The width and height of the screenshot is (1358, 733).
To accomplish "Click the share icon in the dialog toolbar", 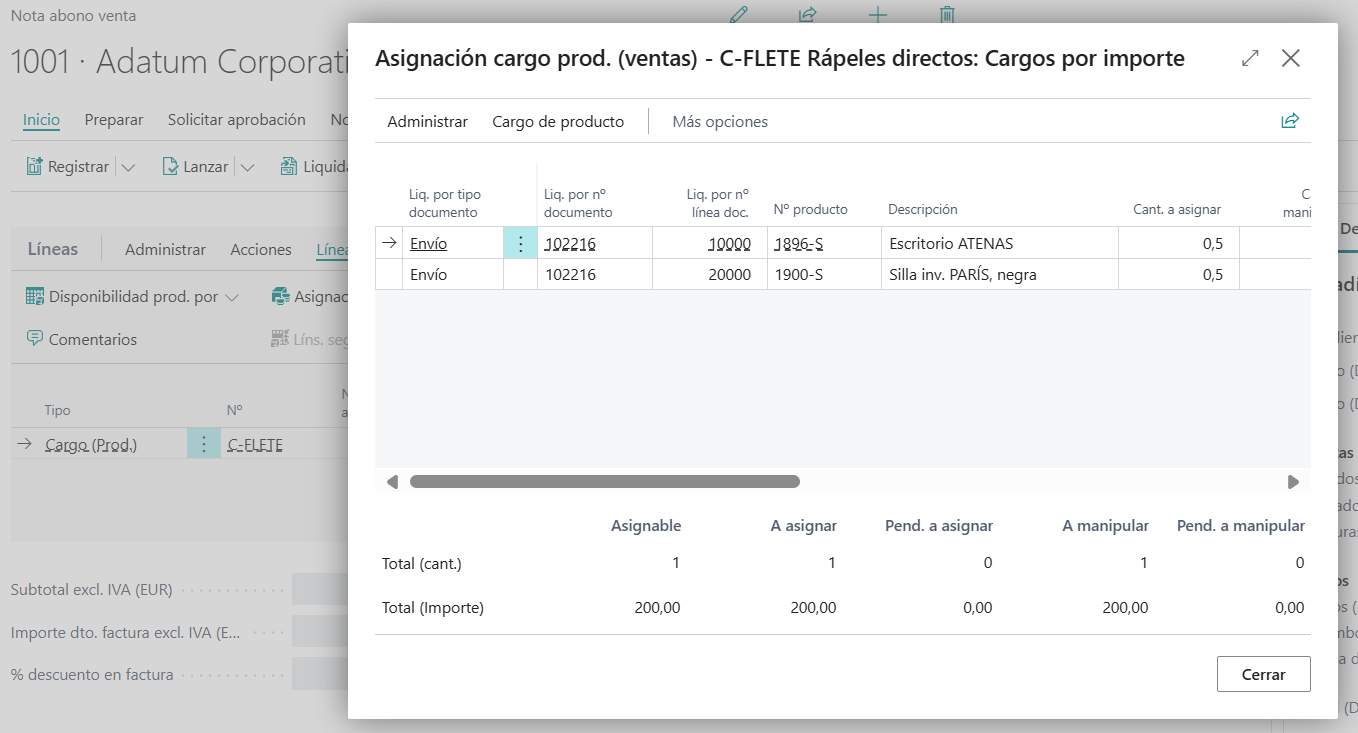I will pos(1290,121).
